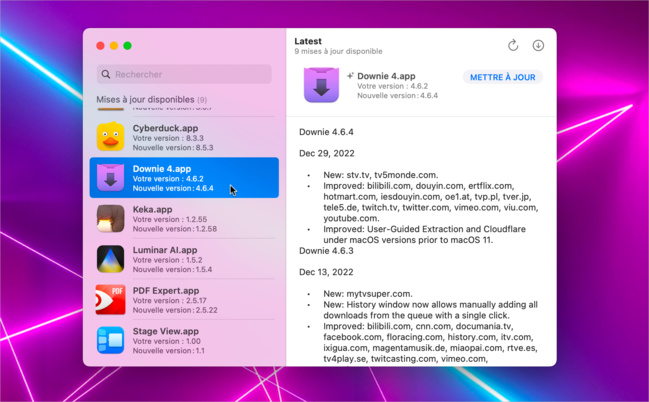Click the green full-screen window button
Screen dimensions: 649x402
tap(127, 46)
